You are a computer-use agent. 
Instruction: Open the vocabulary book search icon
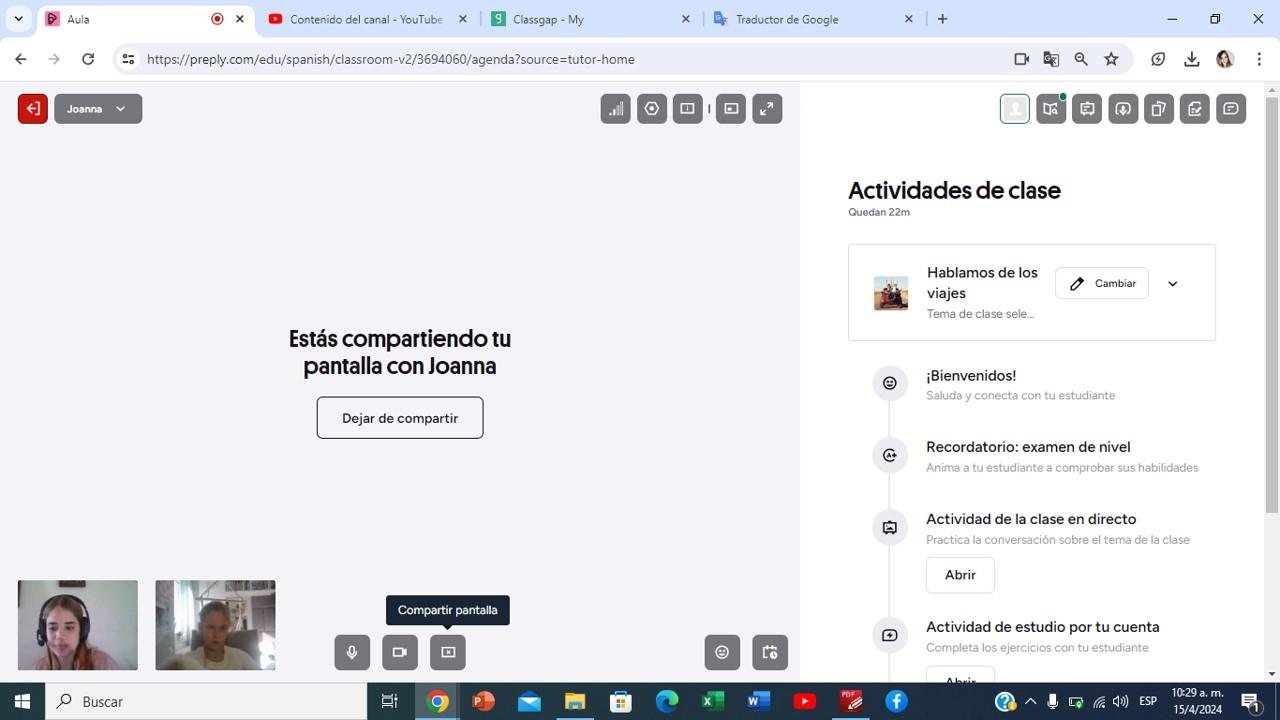(1051, 109)
